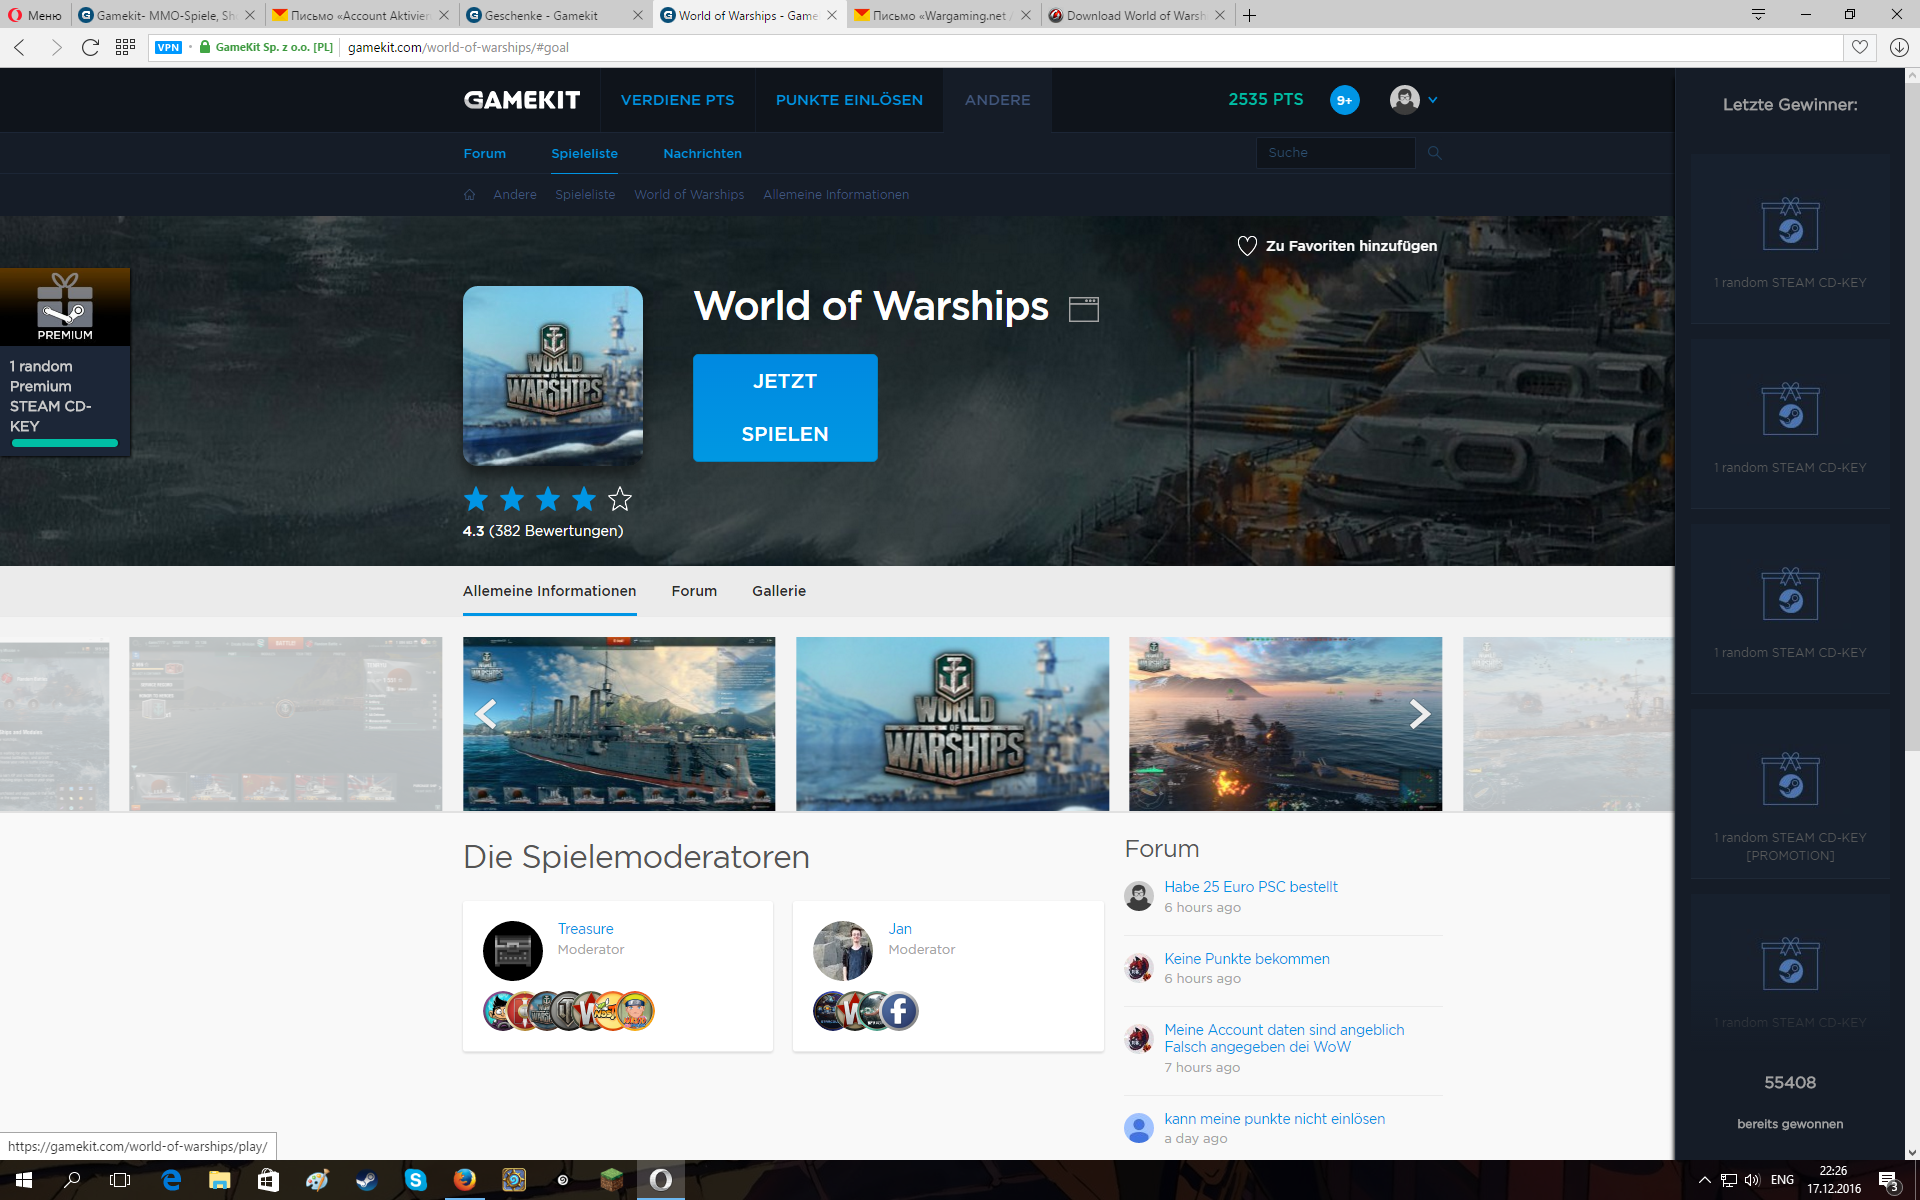Open the World of Warships logo screenshot

coord(952,724)
